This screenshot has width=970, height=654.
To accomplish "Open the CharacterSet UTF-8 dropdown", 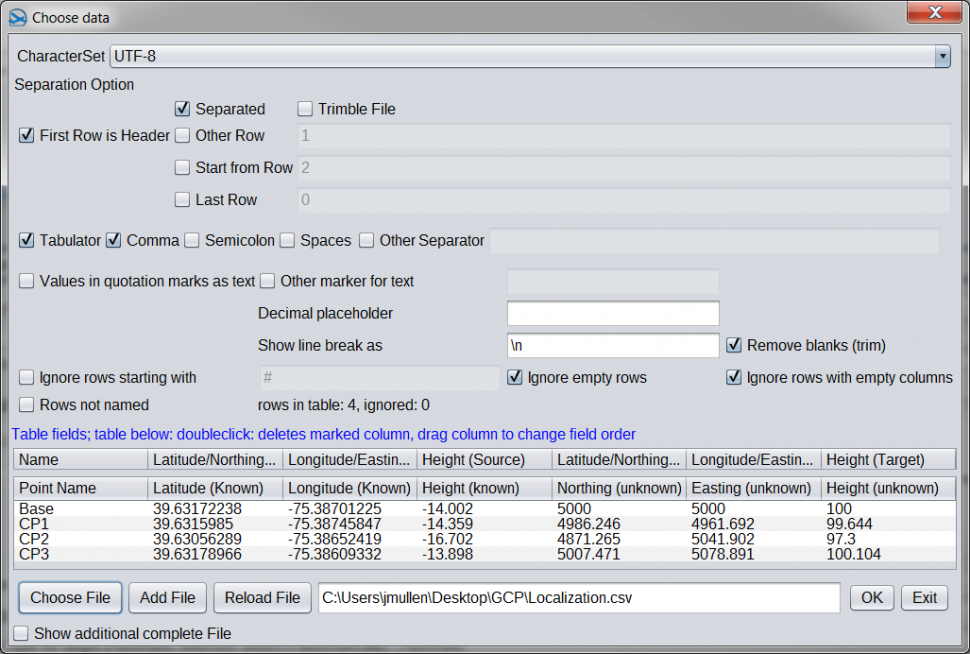I will tap(941, 57).
